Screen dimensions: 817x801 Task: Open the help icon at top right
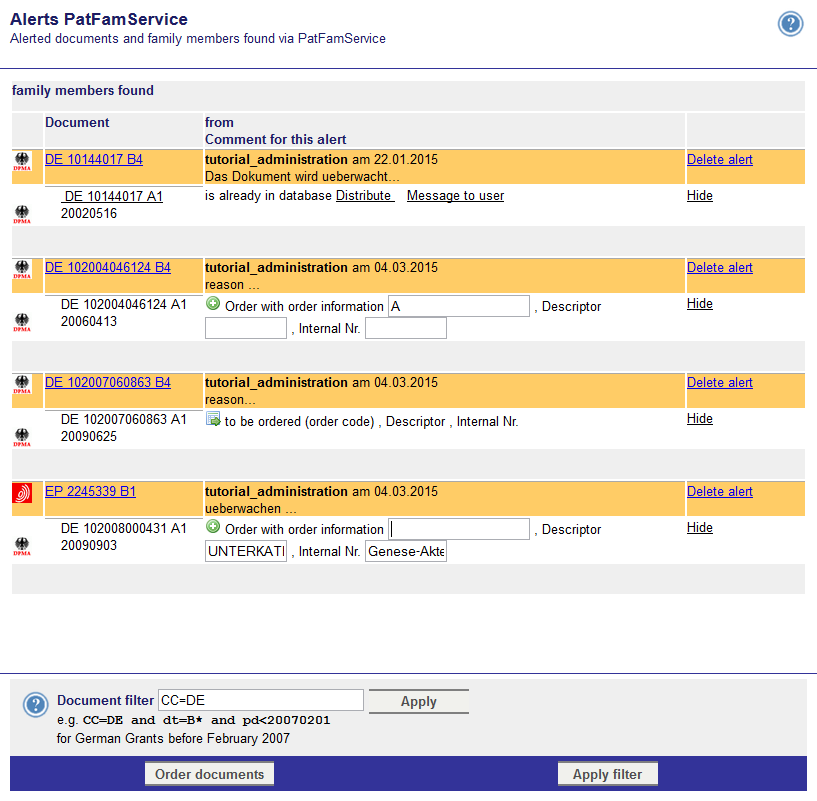pyautogui.click(x=791, y=25)
